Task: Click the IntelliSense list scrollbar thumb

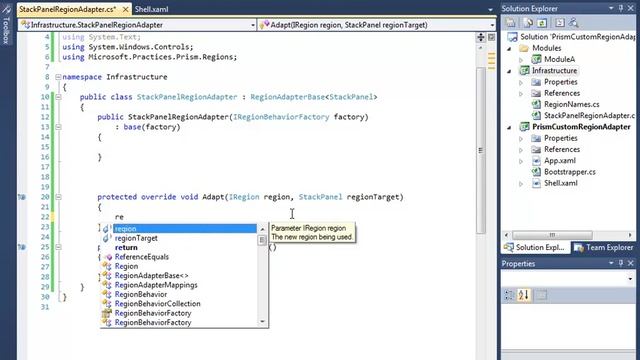Action: pyautogui.click(x=262, y=240)
